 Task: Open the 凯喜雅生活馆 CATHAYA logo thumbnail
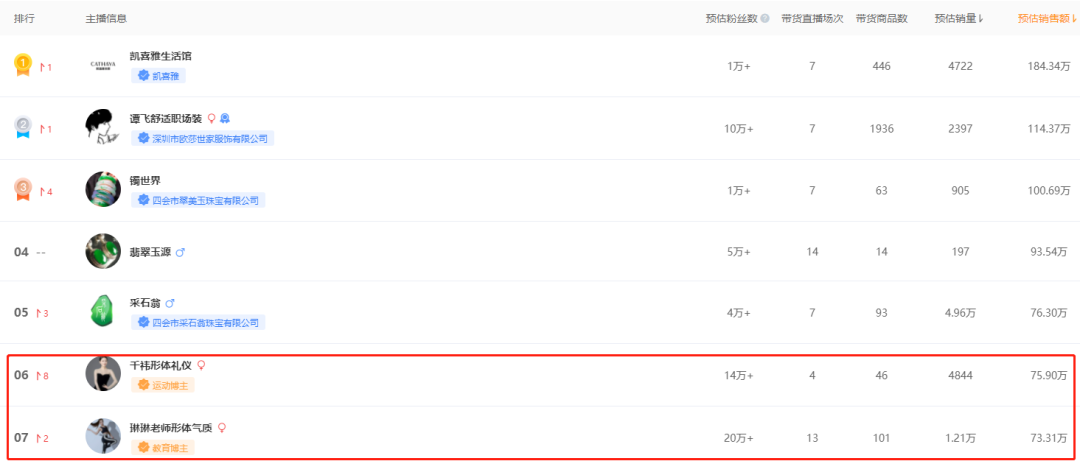tap(103, 66)
